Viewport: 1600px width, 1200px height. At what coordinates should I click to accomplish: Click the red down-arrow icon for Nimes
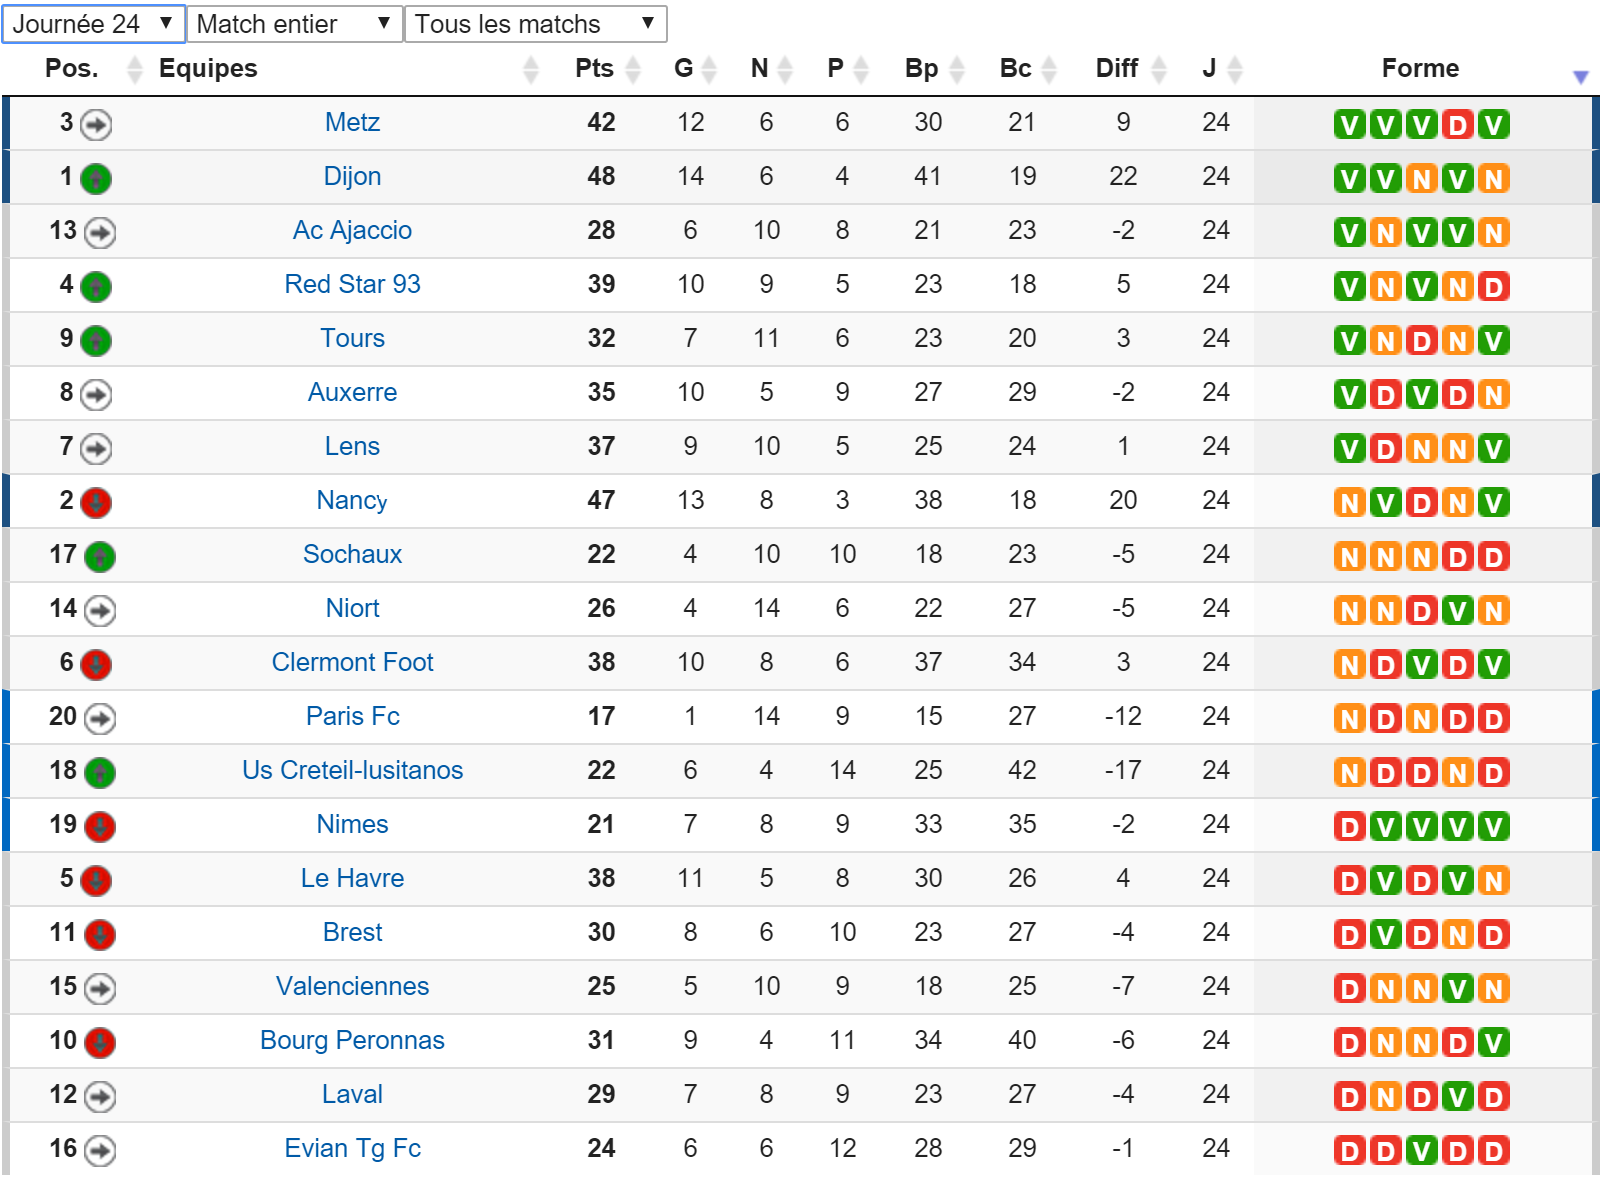point(100,827)
